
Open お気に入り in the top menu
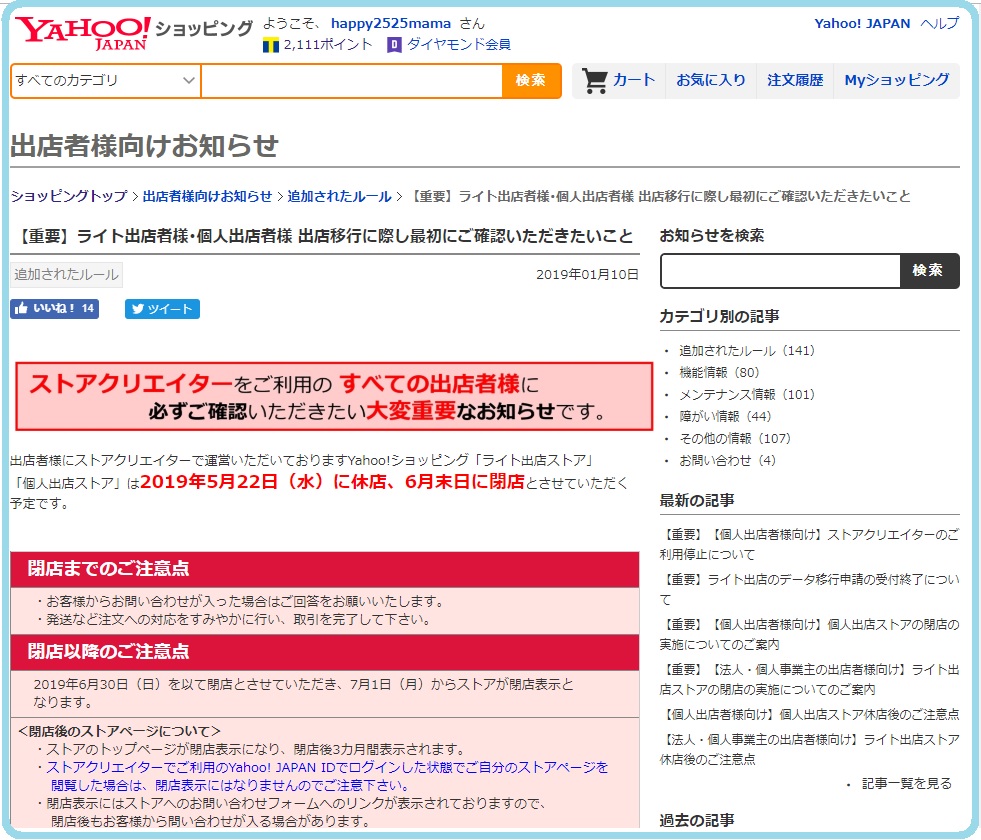711,80
